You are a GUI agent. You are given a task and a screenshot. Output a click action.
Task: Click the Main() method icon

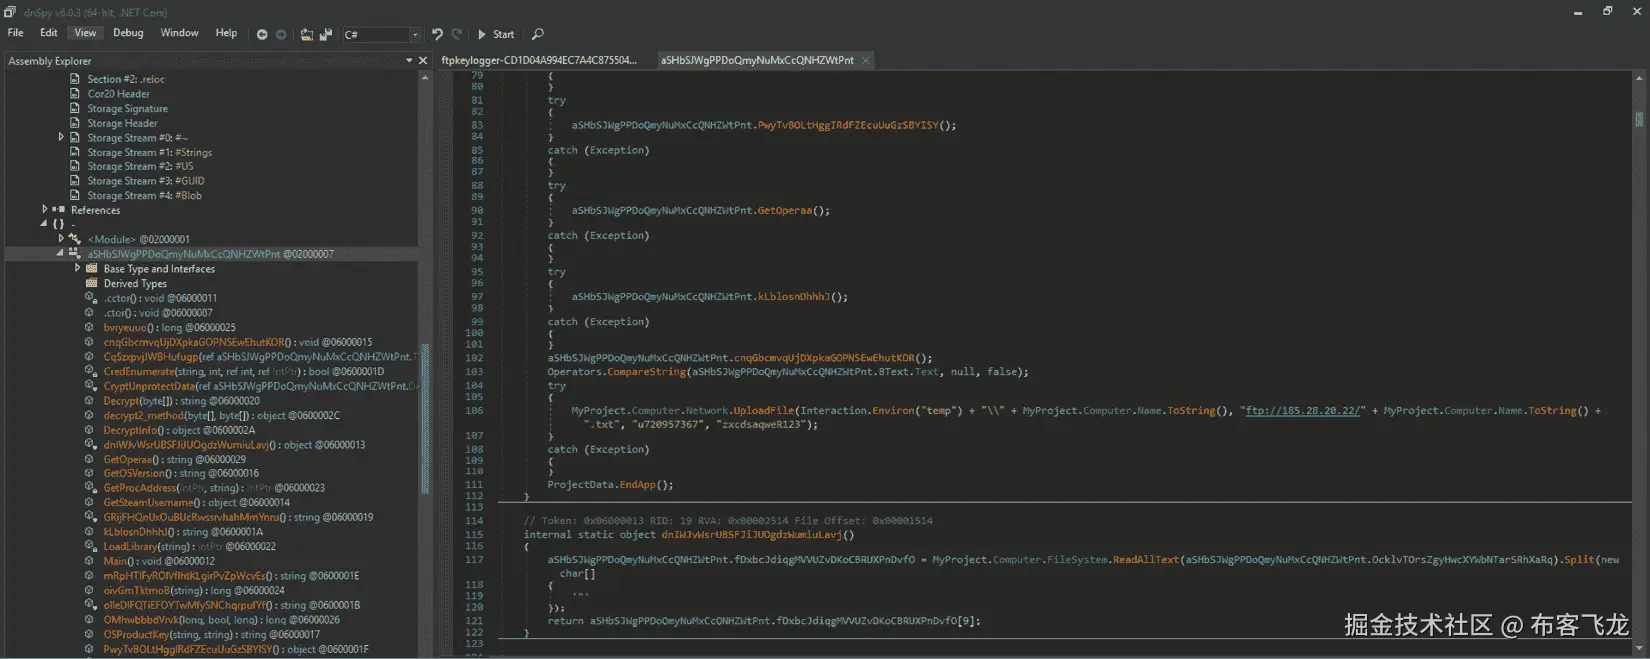coord(91,561)
